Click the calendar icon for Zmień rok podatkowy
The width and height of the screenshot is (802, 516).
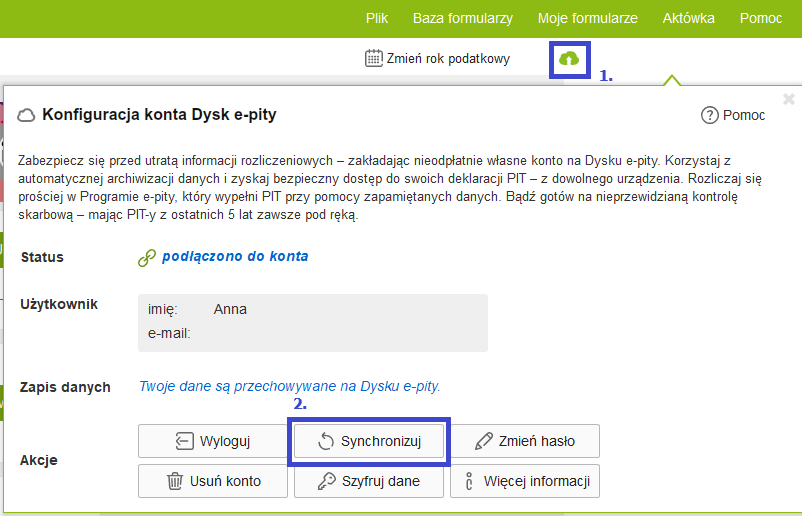click(x=374, y=58)
